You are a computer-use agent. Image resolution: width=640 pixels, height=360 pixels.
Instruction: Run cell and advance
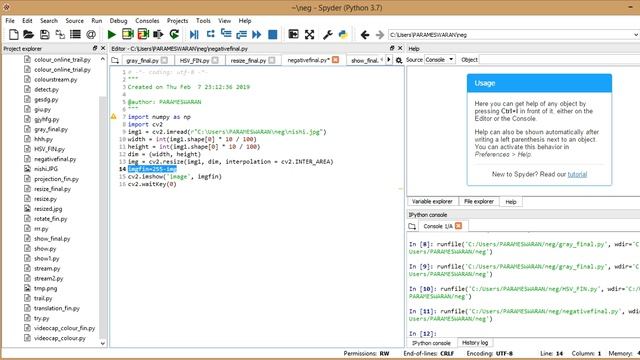(x=143, y=35)
